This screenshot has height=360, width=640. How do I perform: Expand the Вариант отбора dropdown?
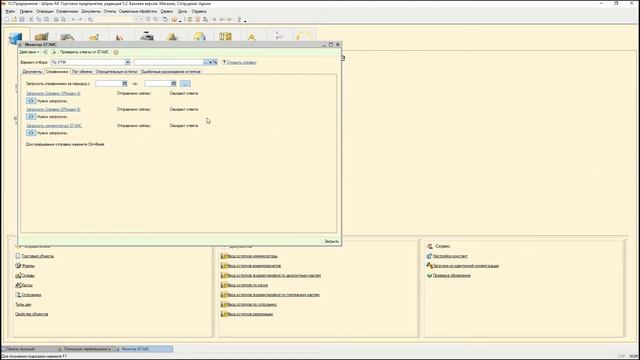128,62
